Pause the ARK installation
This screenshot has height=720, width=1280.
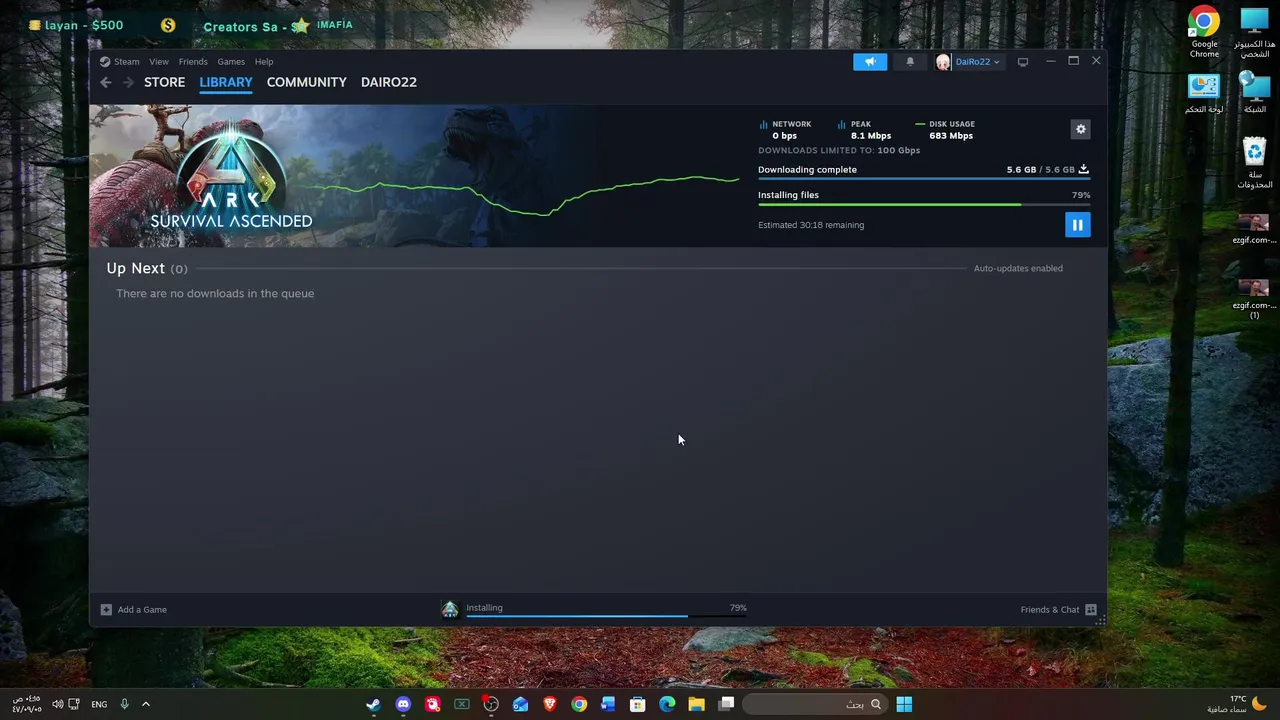(1077, 225)
